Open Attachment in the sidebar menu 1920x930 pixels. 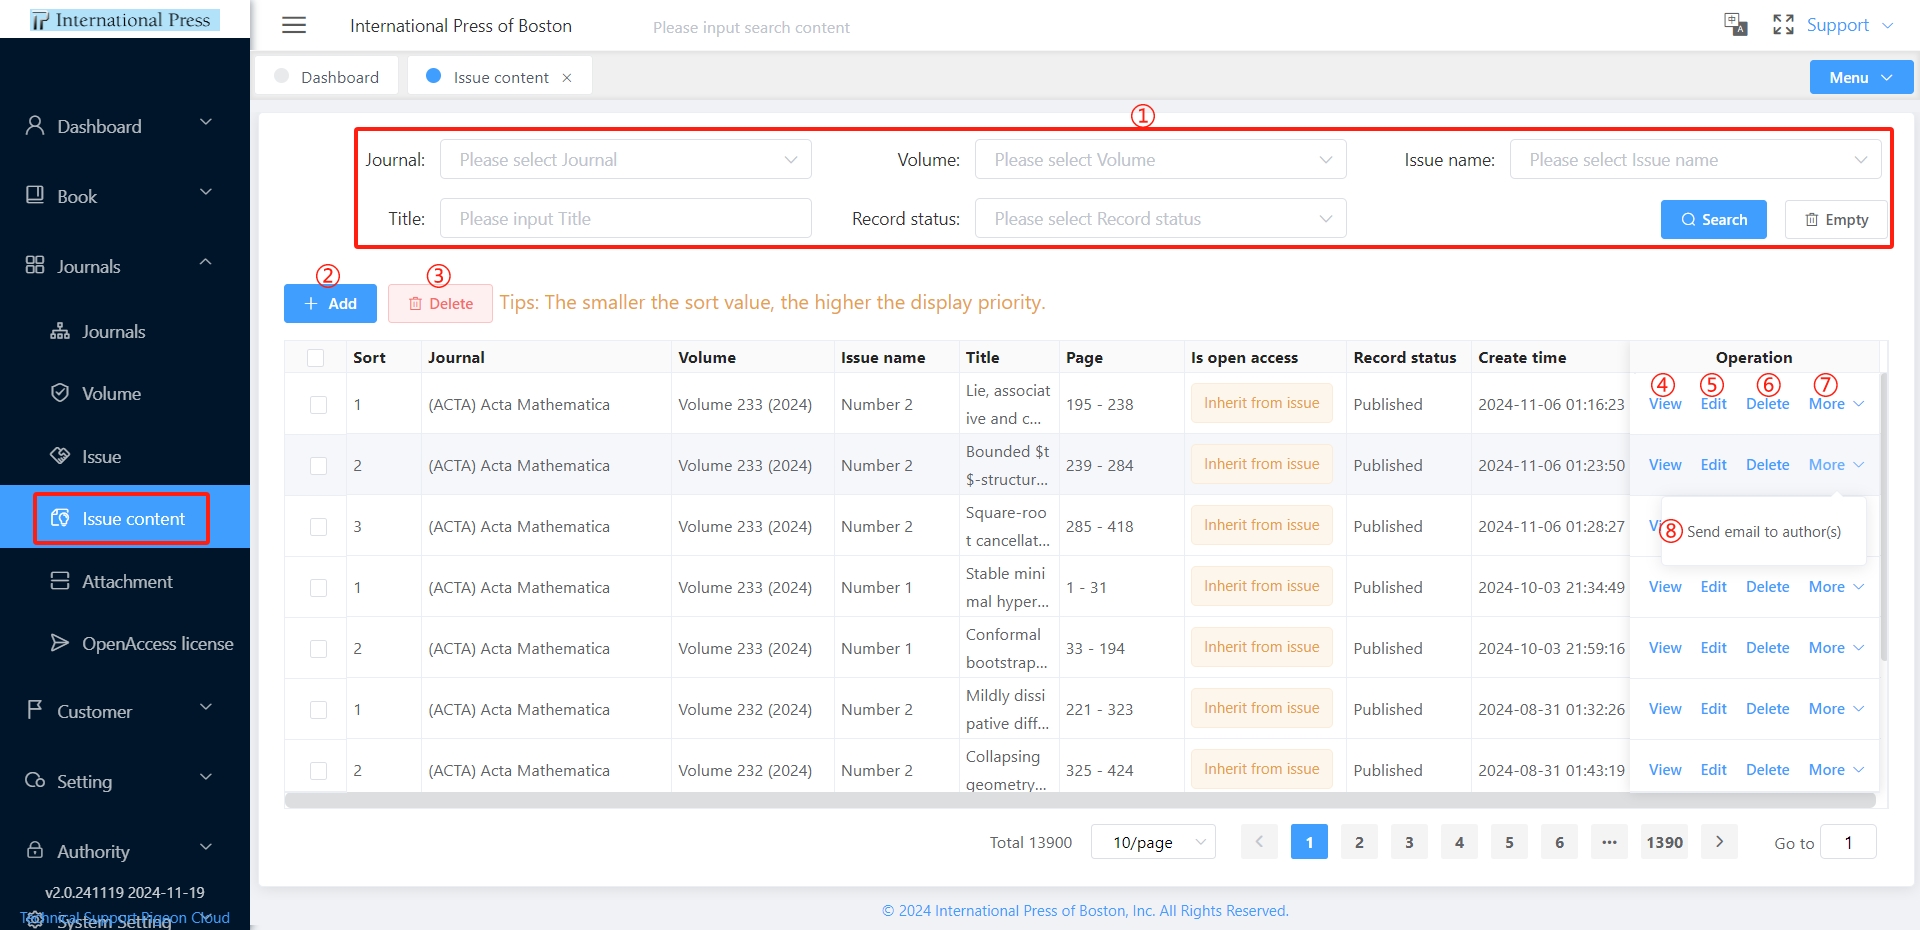(x=125, y=581)
